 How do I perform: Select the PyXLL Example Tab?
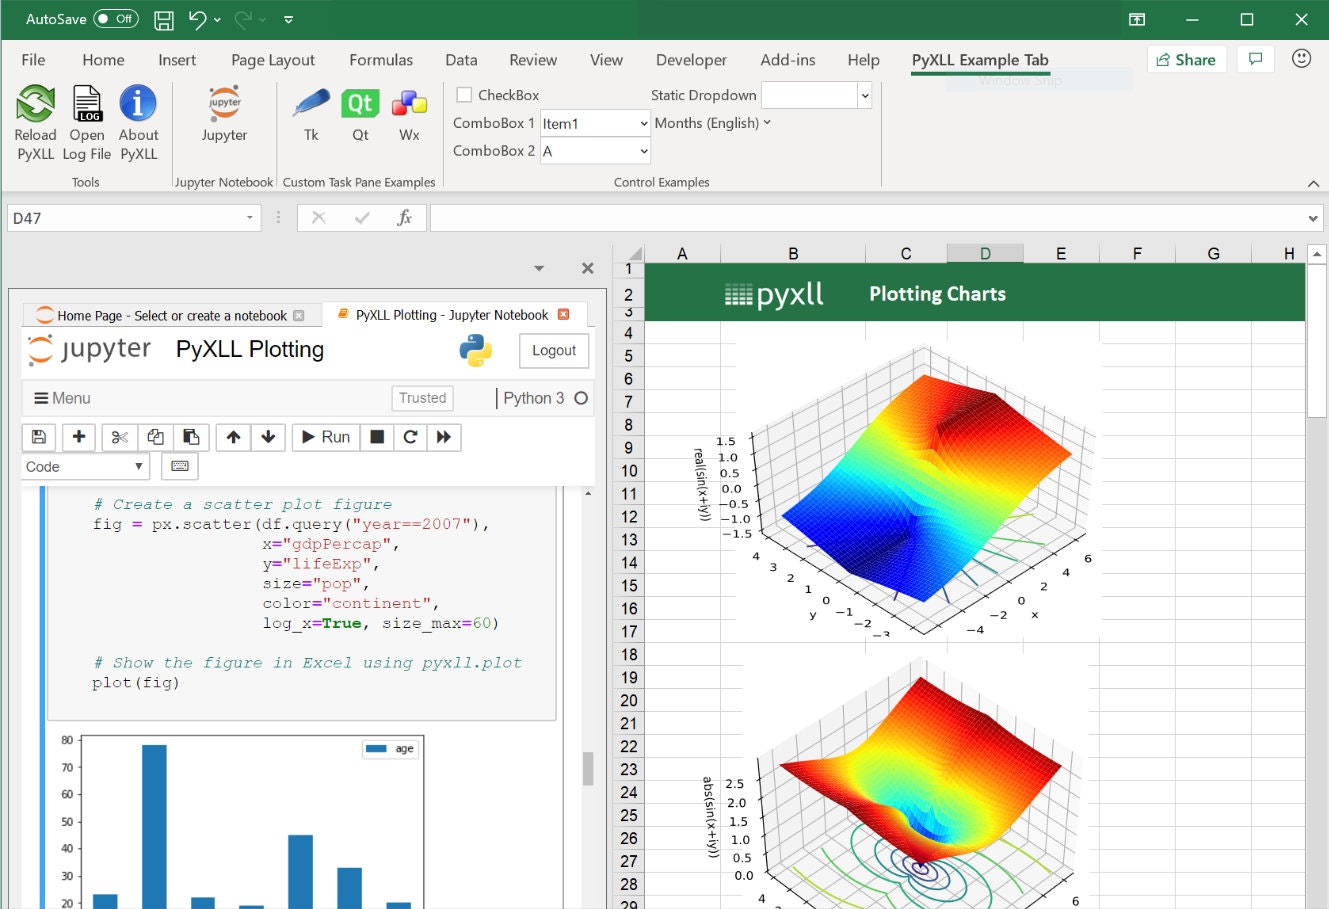(980, 60)
